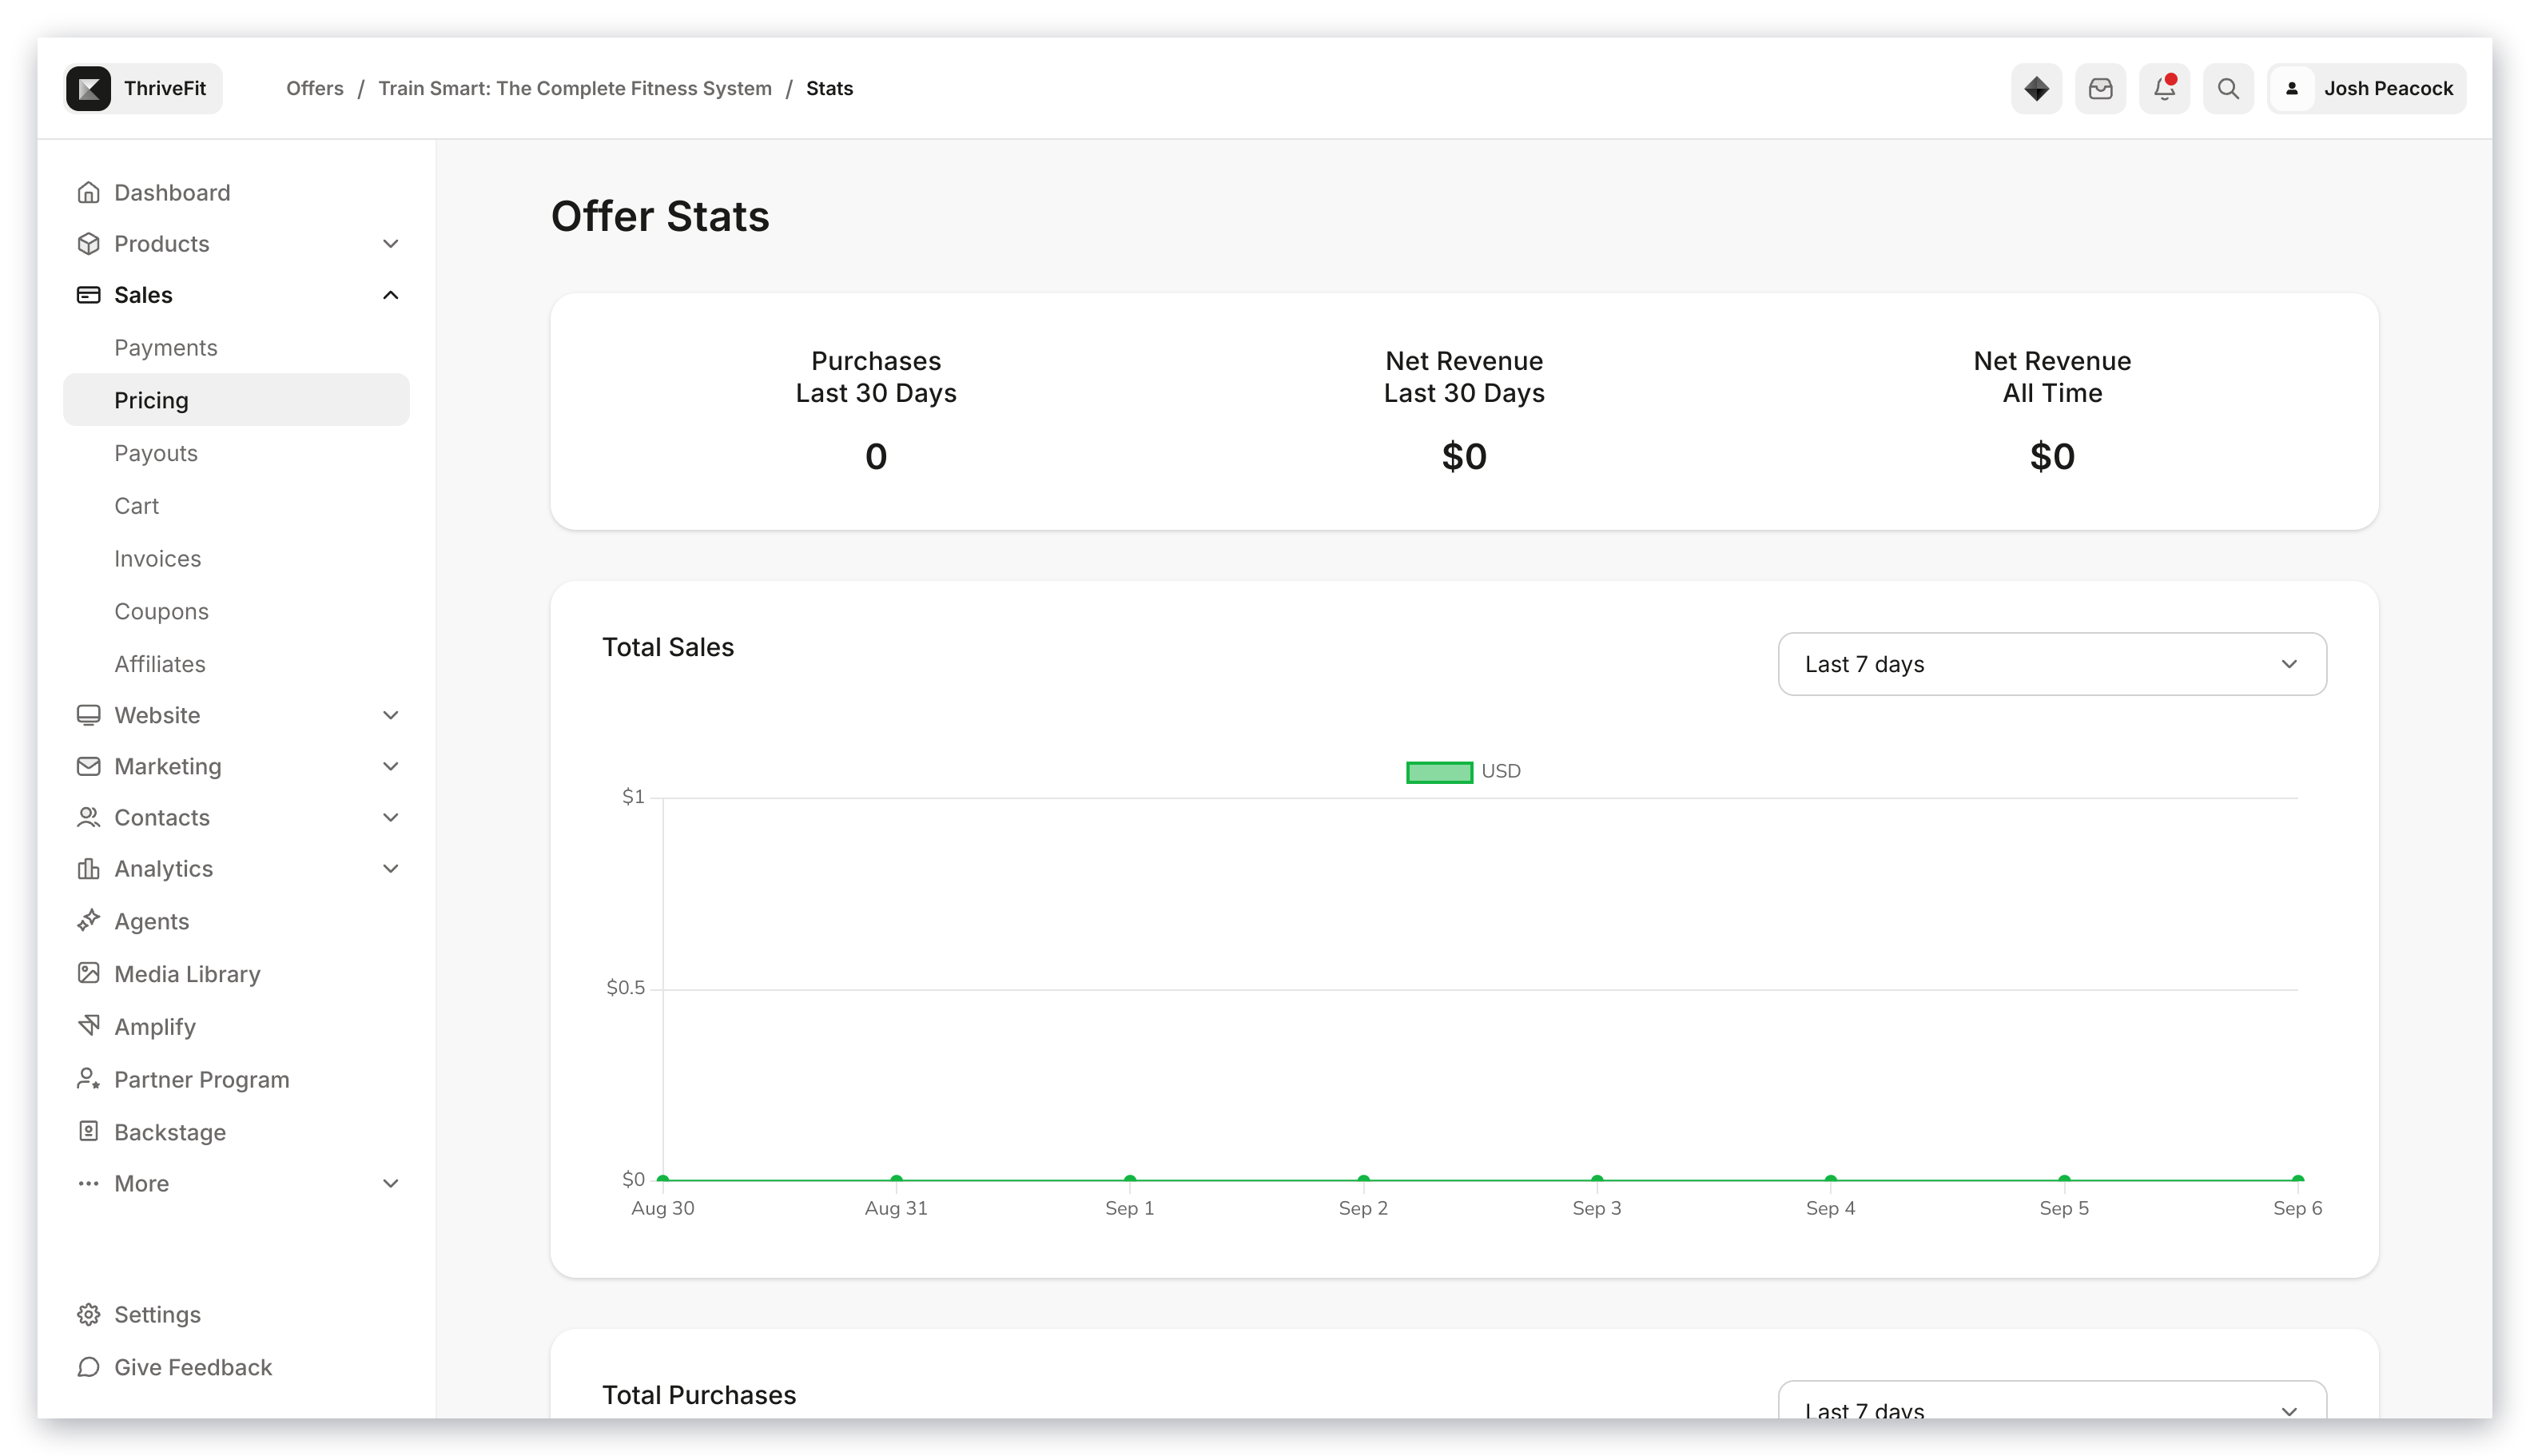
Task: Click the Sep 6 data point on chart
Action: coord(2297,1179)
